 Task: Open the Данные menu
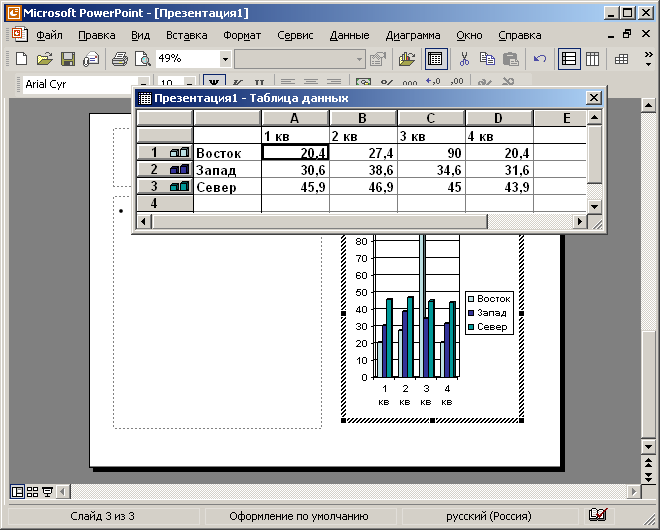point(349,35)
